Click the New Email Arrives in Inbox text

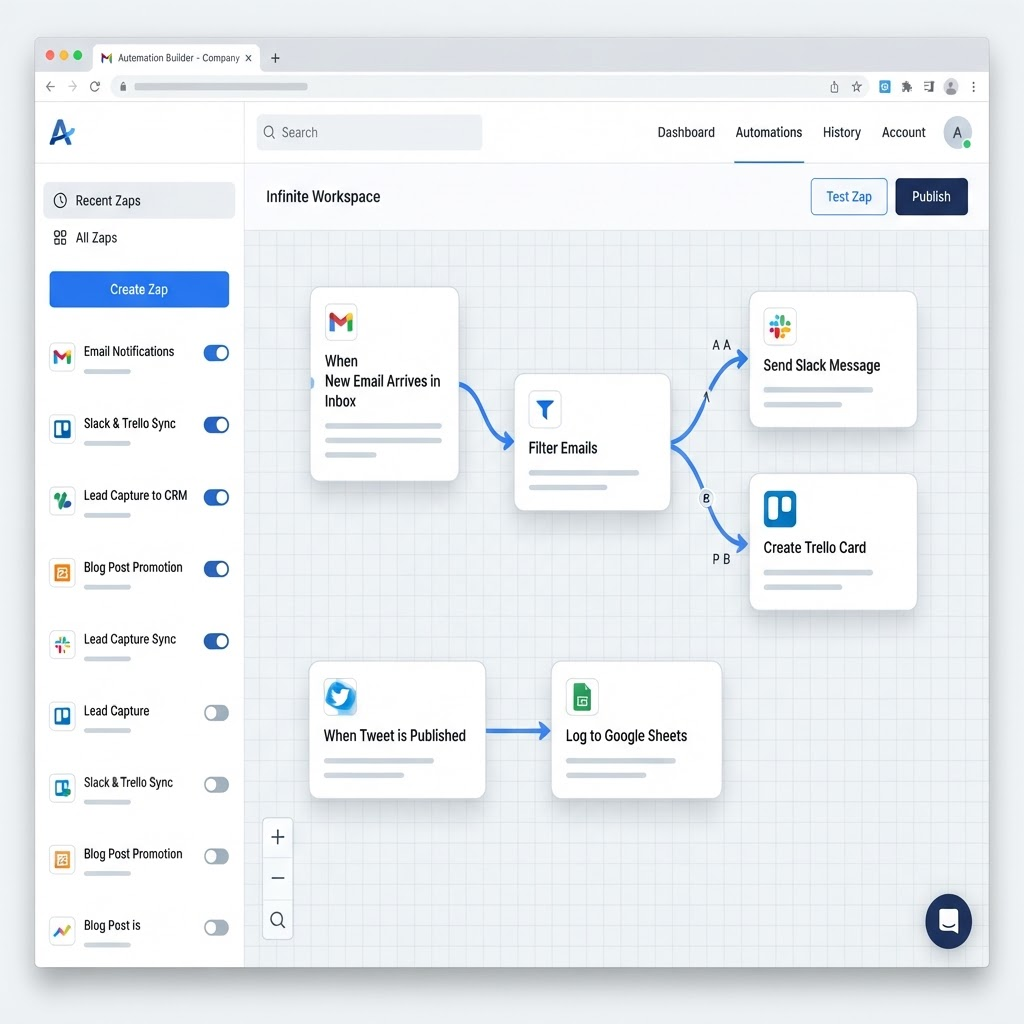click(382, 391)
